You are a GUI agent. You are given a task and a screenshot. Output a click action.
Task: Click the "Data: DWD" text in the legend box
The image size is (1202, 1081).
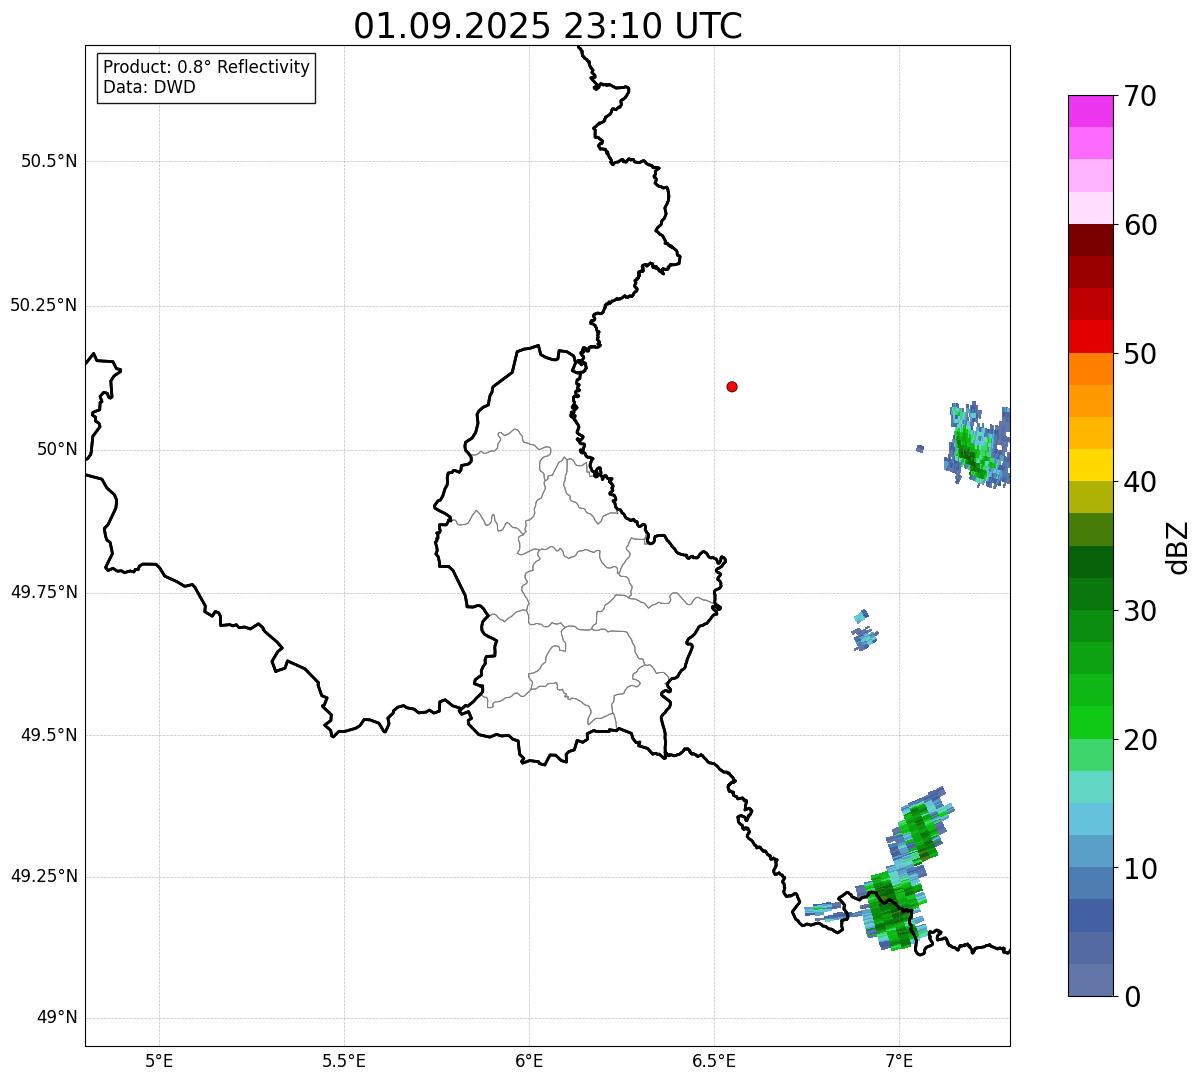pos(149,87)
